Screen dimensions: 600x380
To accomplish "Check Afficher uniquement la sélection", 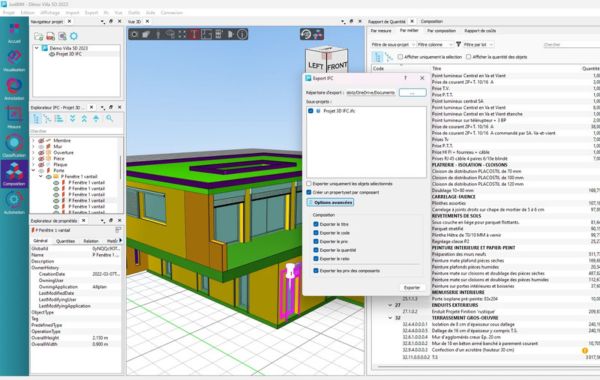I will click(x=400, y=57).
